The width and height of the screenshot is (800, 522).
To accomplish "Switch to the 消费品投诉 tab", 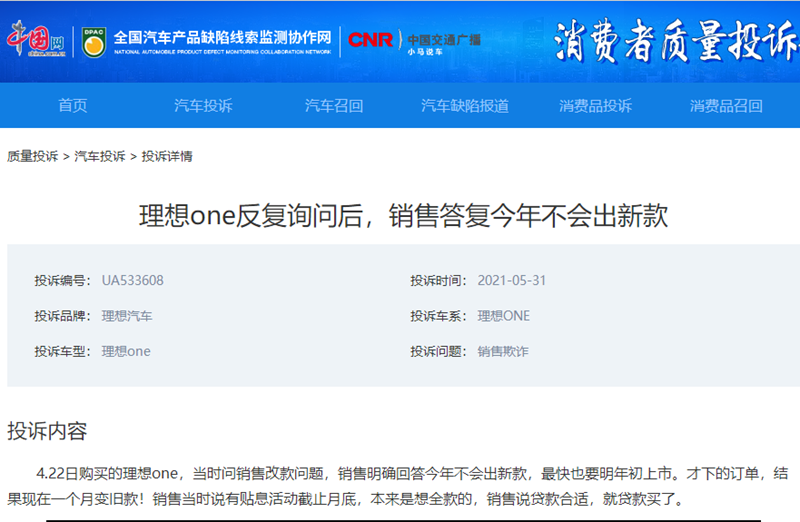I will click(x=595, y=106).
